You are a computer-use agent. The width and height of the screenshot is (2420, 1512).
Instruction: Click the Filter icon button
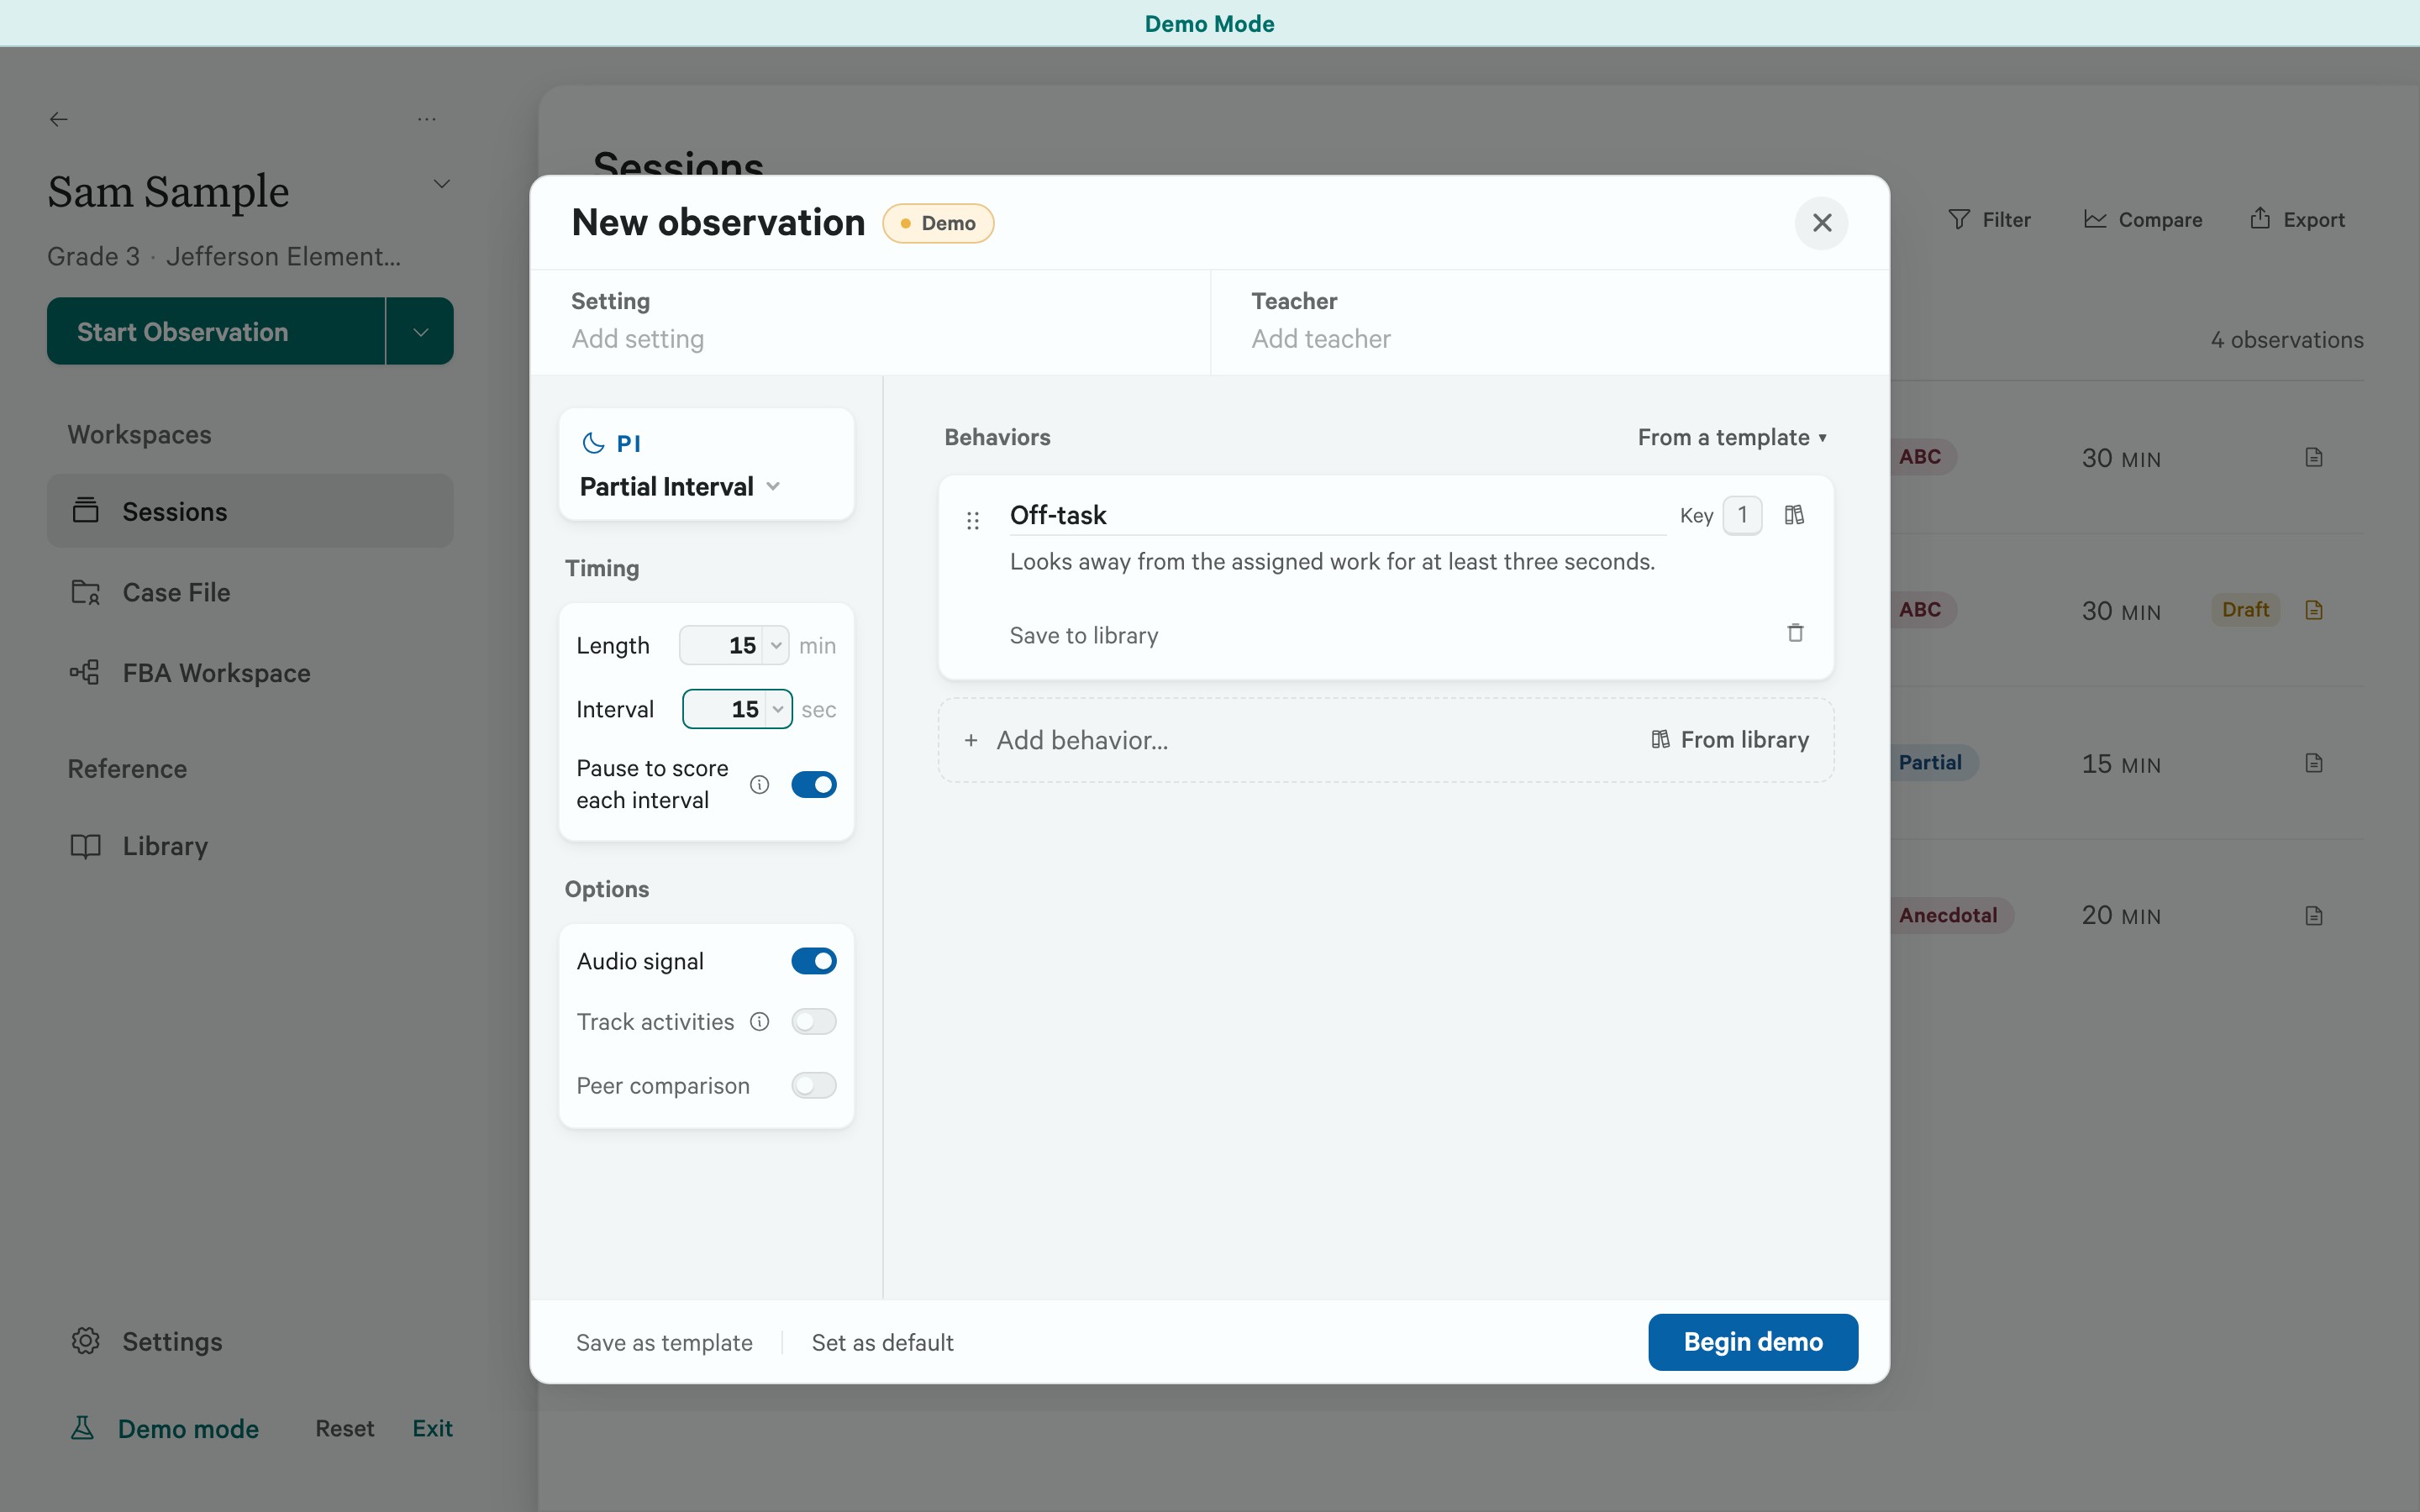click(1989, 220)
